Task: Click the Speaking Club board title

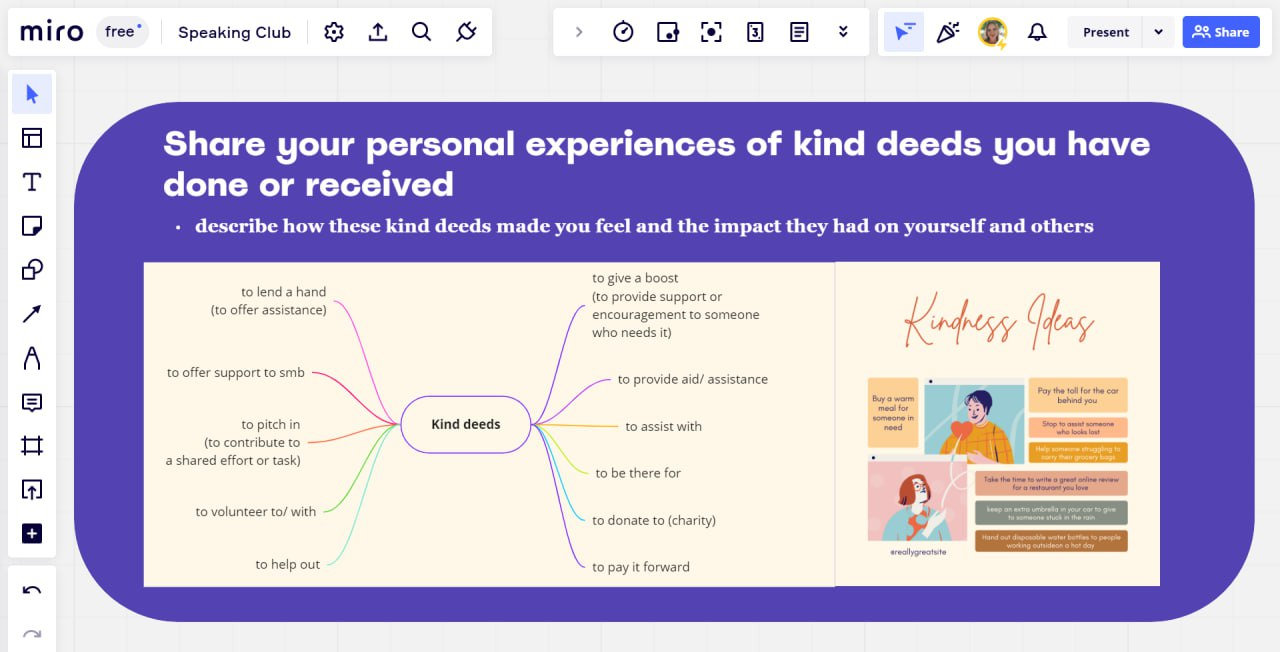Action: pos(234,32)
